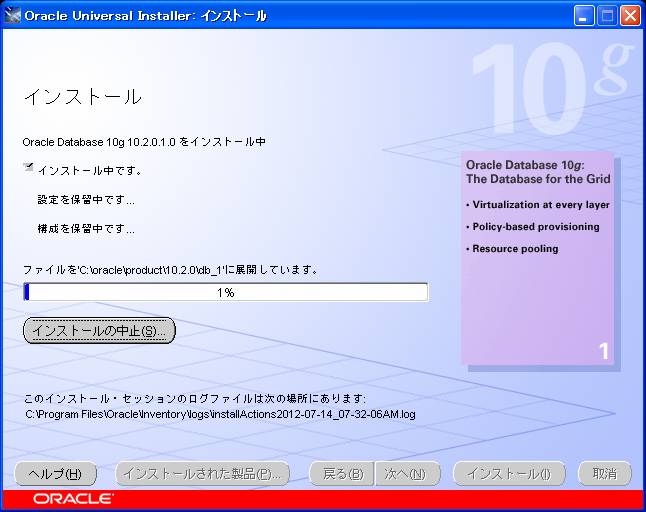This screenshot has height=512, width=646.
Task: Click the インストールされた製品(P)... button
Action: tap(202, 474)
